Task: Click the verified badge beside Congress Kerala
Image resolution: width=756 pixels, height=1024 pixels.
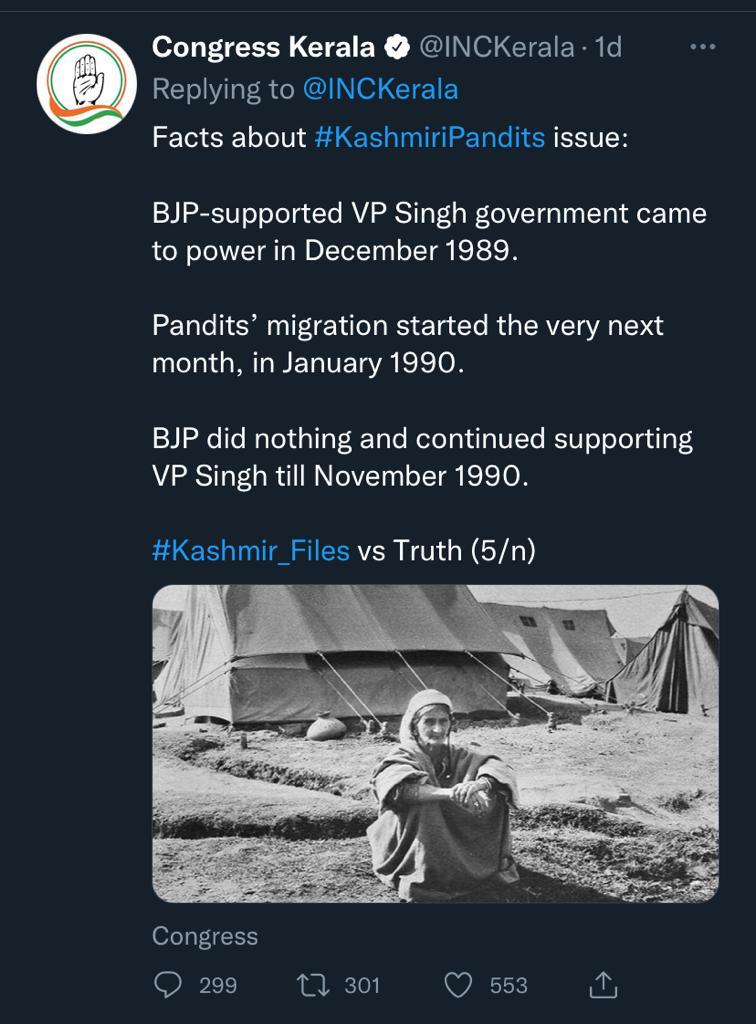Action: (397, 46)
